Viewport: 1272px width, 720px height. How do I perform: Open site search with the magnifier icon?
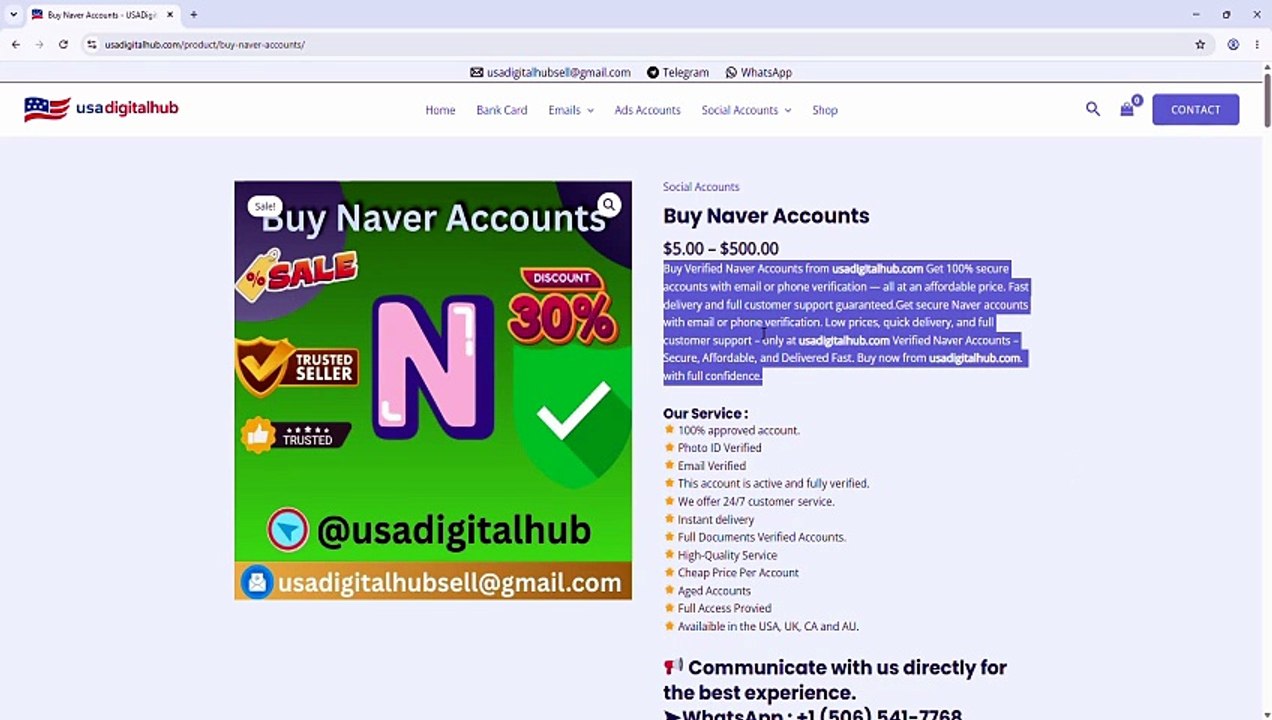click(x=1093, y=109)
